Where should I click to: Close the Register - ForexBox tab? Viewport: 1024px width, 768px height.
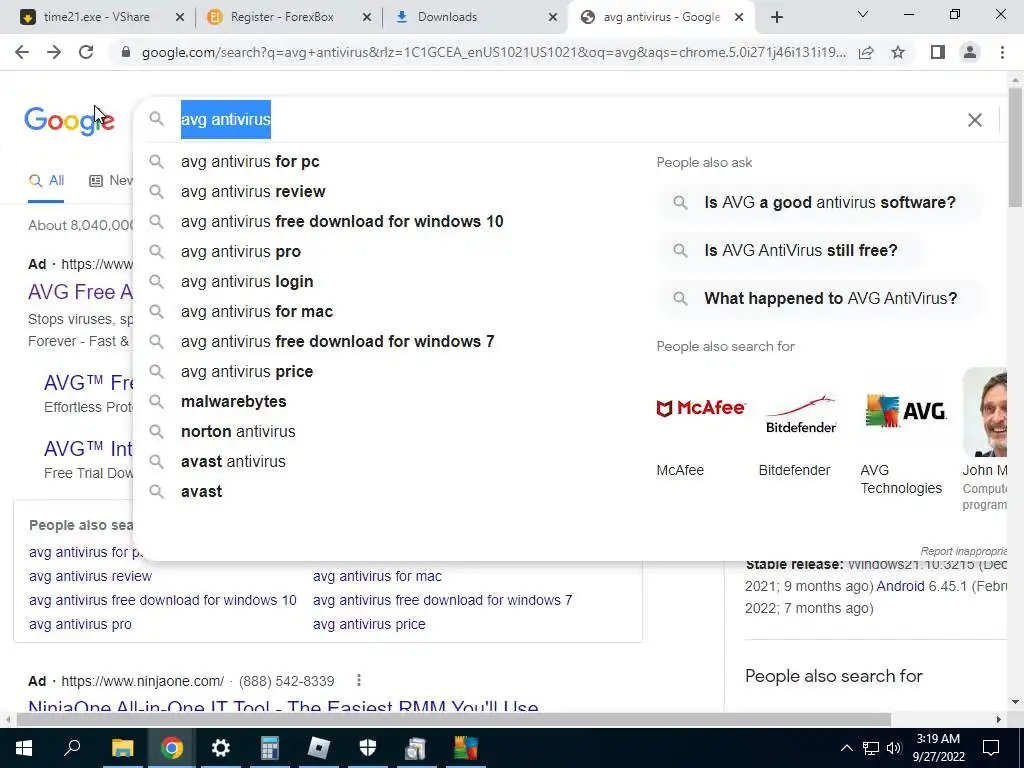point(367,18)
